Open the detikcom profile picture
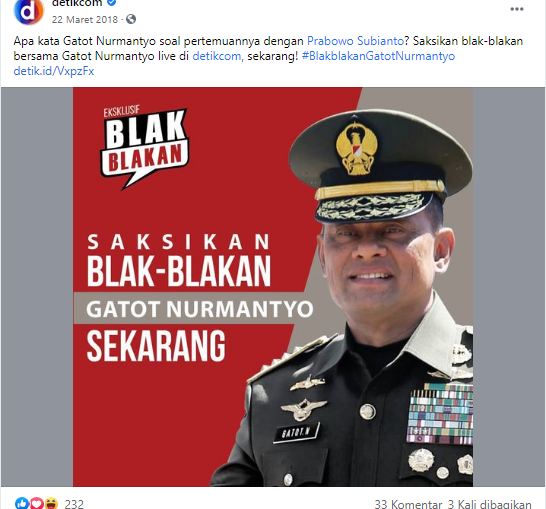Viewport: 546px width, 509px height. point(29,11)
